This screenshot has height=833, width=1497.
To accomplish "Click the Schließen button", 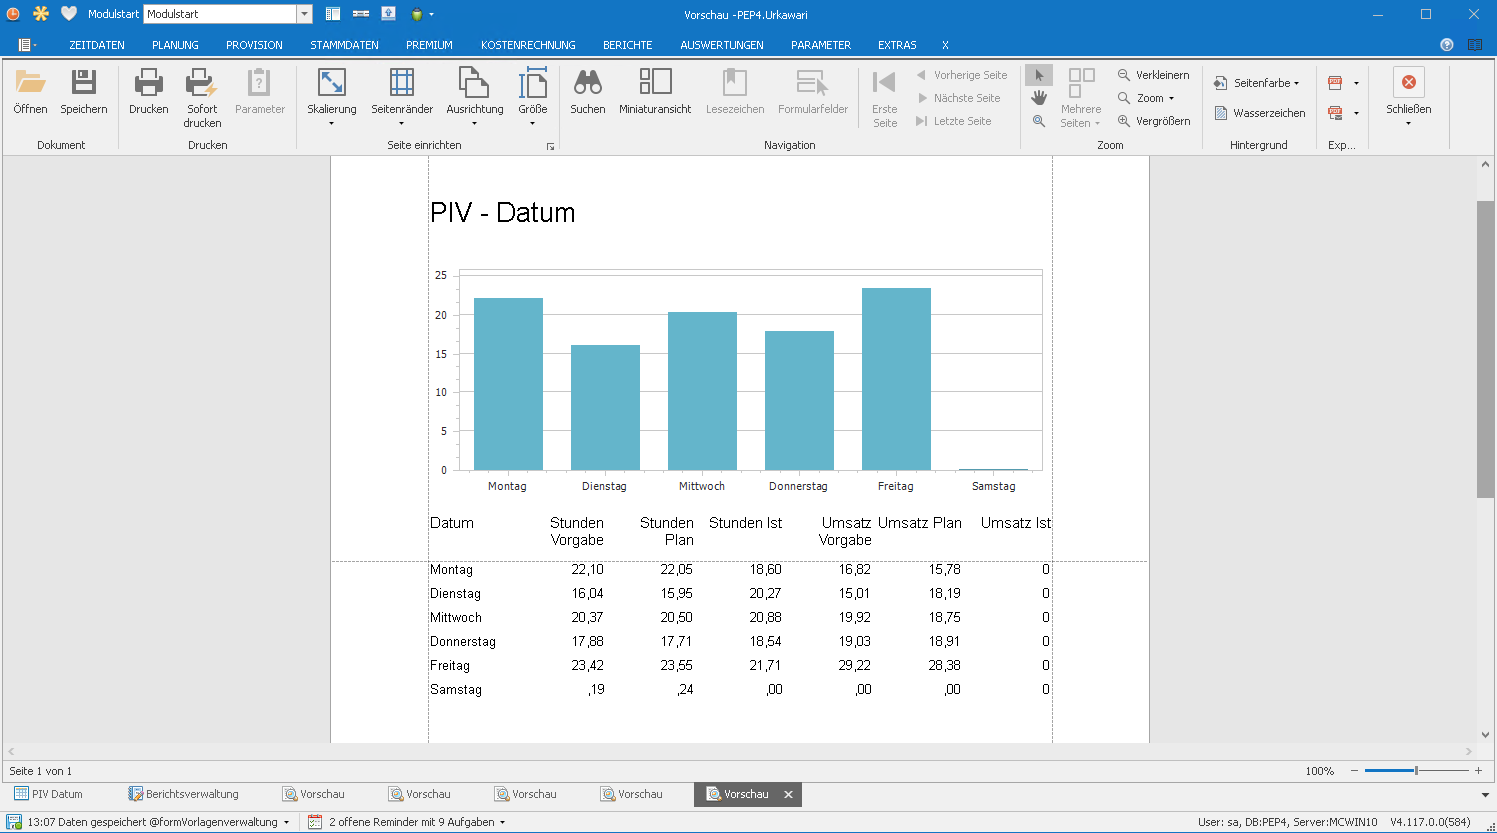I will (1408, 83).
